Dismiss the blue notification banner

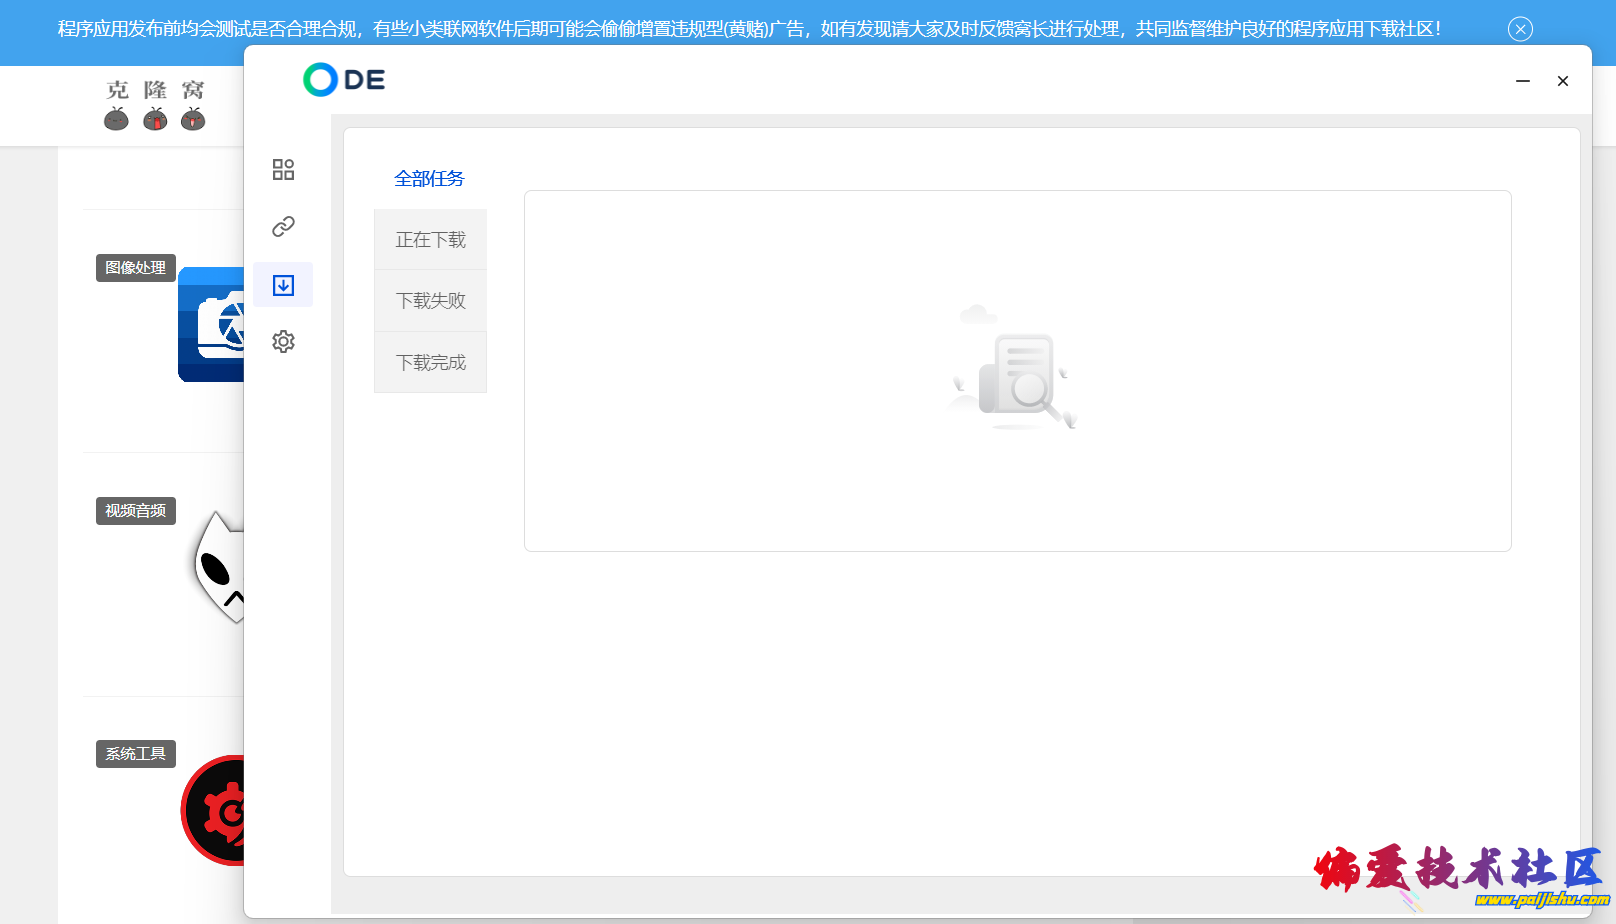(x=1519, y=29)
